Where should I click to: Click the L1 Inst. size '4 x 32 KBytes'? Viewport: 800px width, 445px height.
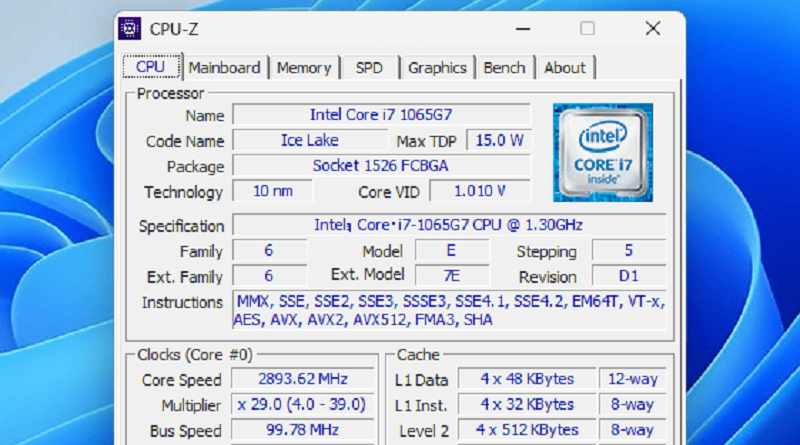[x=527, y=405]
